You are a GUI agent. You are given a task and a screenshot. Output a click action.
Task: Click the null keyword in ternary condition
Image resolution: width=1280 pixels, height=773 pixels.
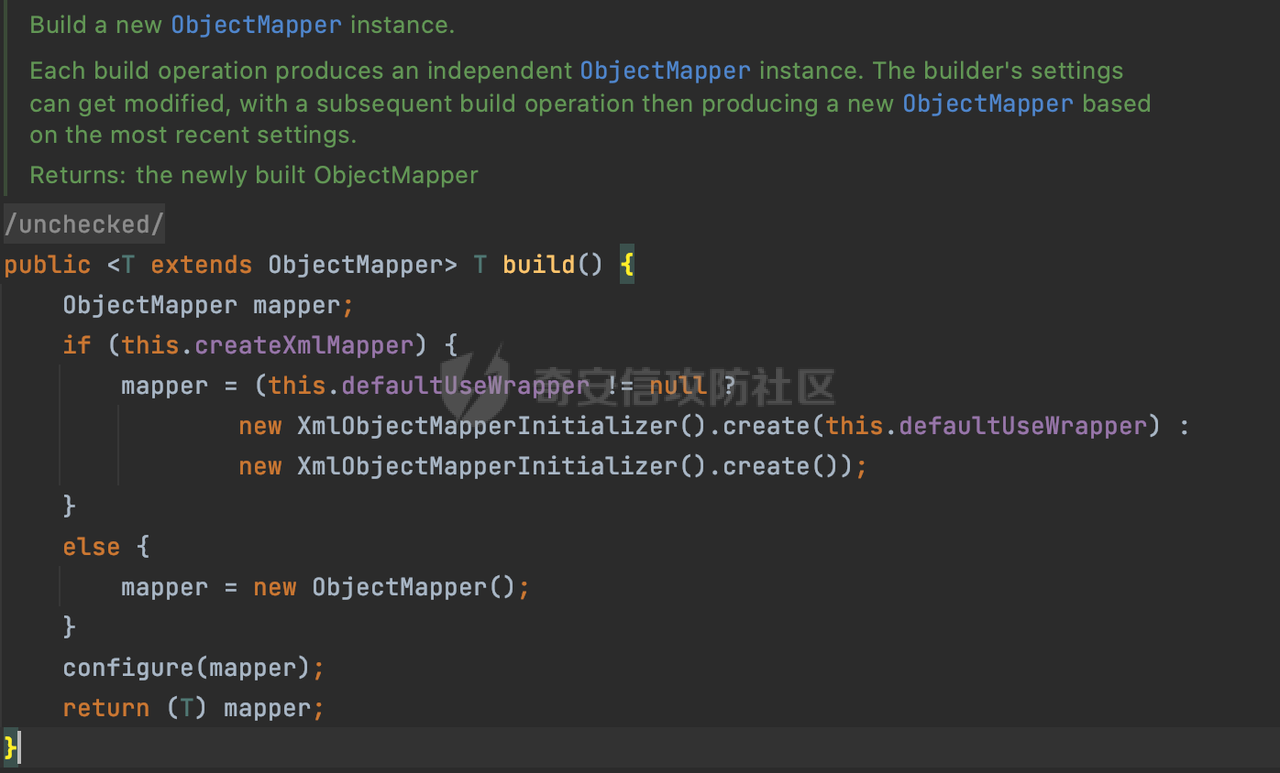pyautogui.click(x=678, y=386)
